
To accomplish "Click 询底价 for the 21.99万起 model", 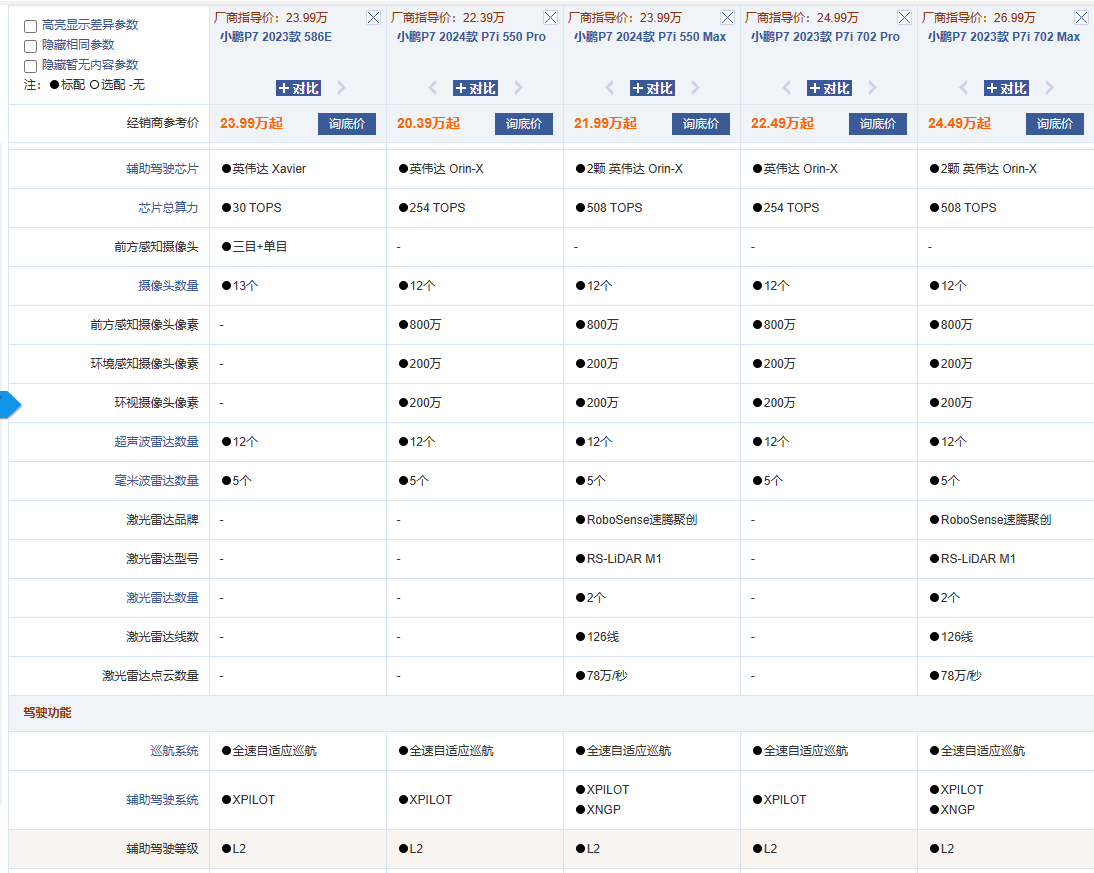I will [701, 124].
